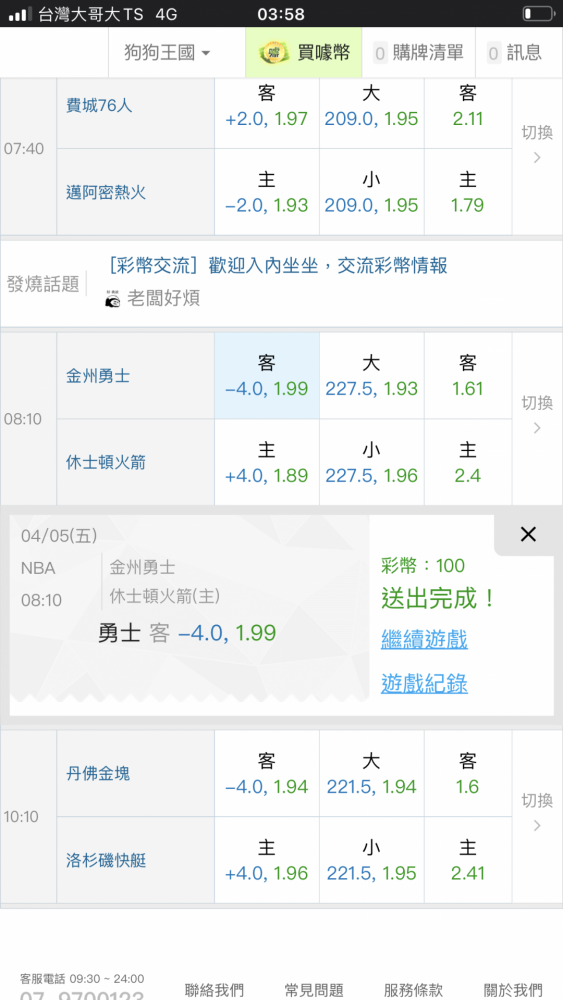The image size is (563, 1000).
Task: Open the 購牌清單 tab
Action: (x=418, y=52)
